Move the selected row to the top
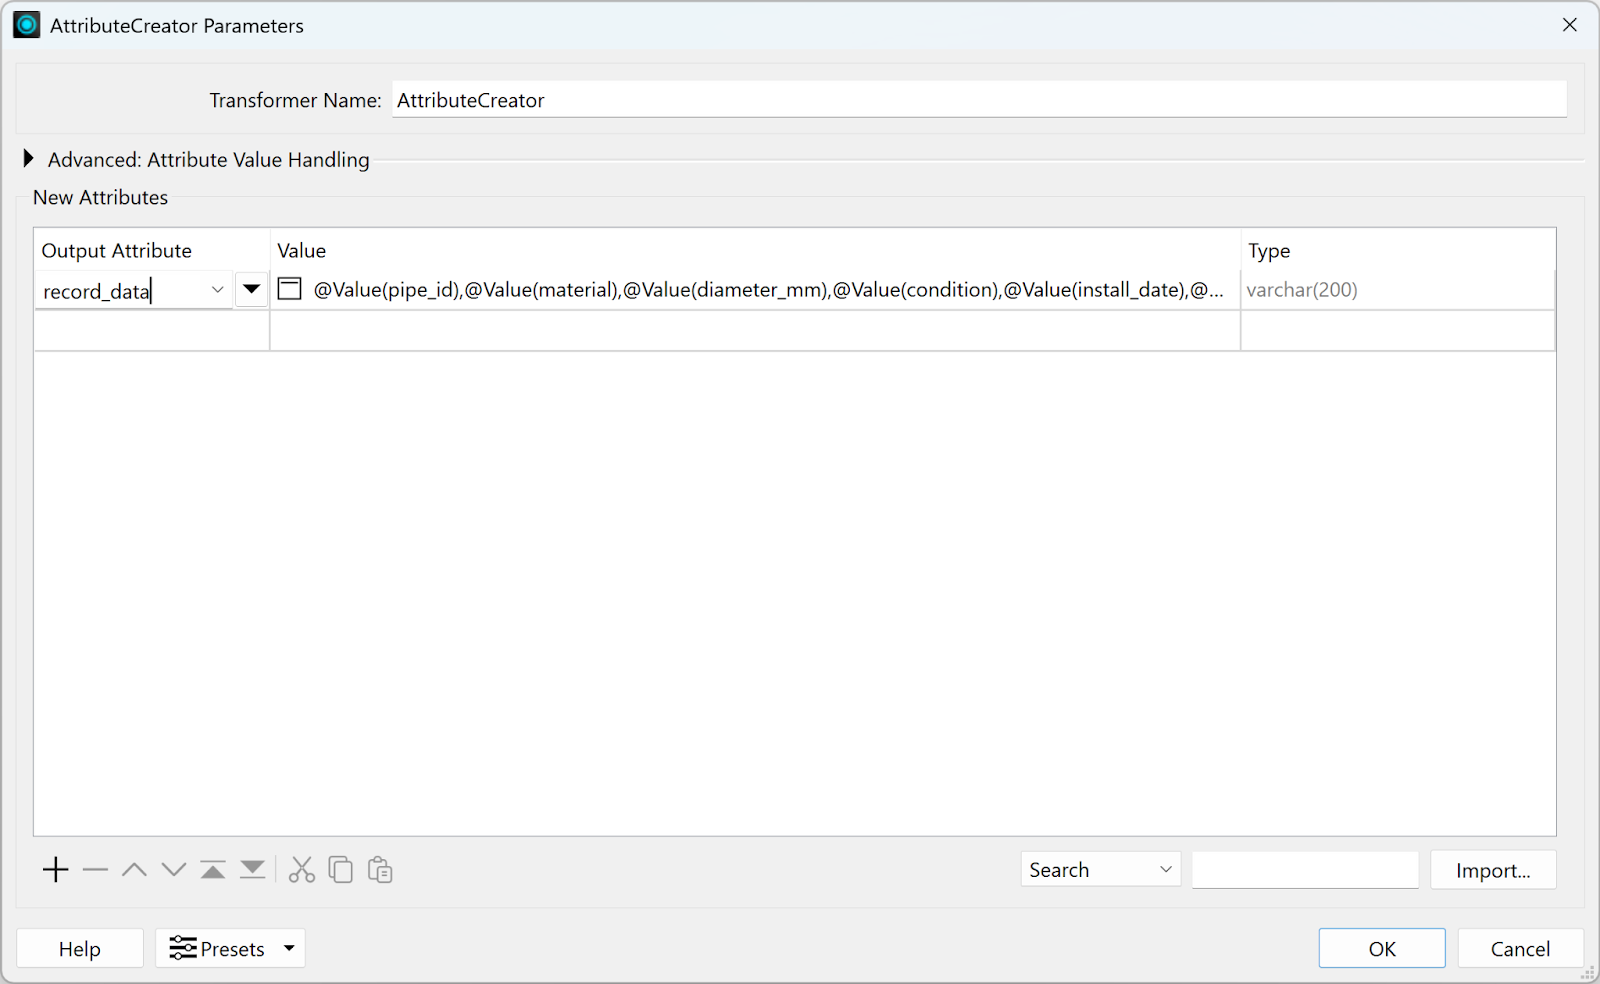 pyautogui.click(x=212, y=869)
